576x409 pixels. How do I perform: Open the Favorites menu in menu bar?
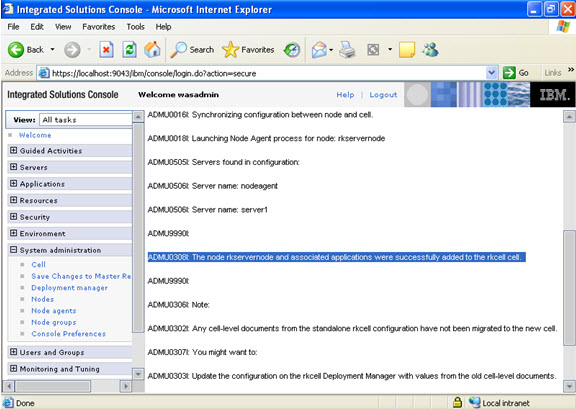[98, 27]
